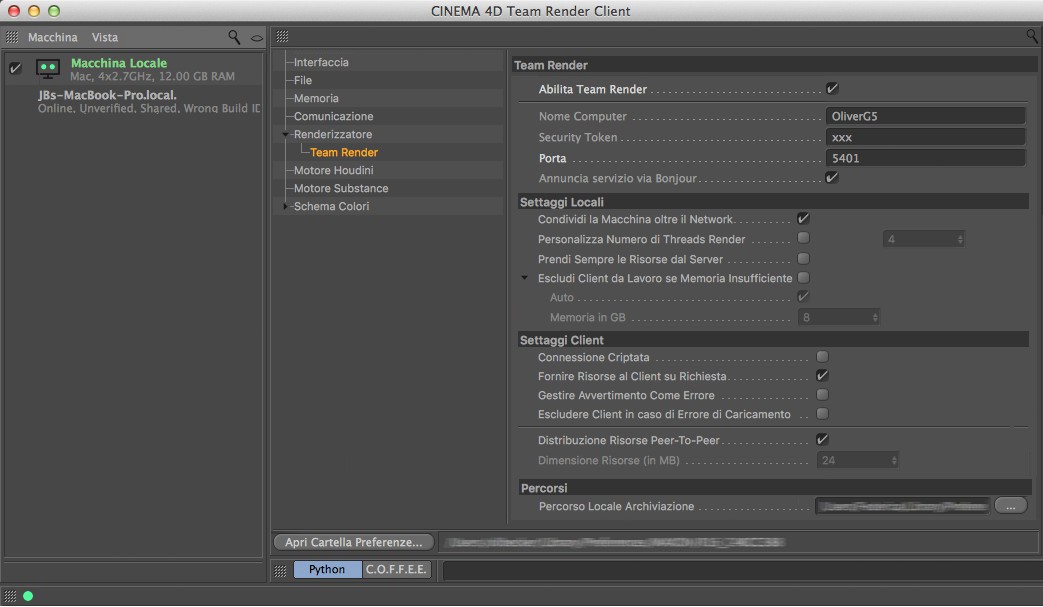Select Schema Colori in the preferences tree
This screenshot has width=1043, height=607.
[x=331, y=206]
